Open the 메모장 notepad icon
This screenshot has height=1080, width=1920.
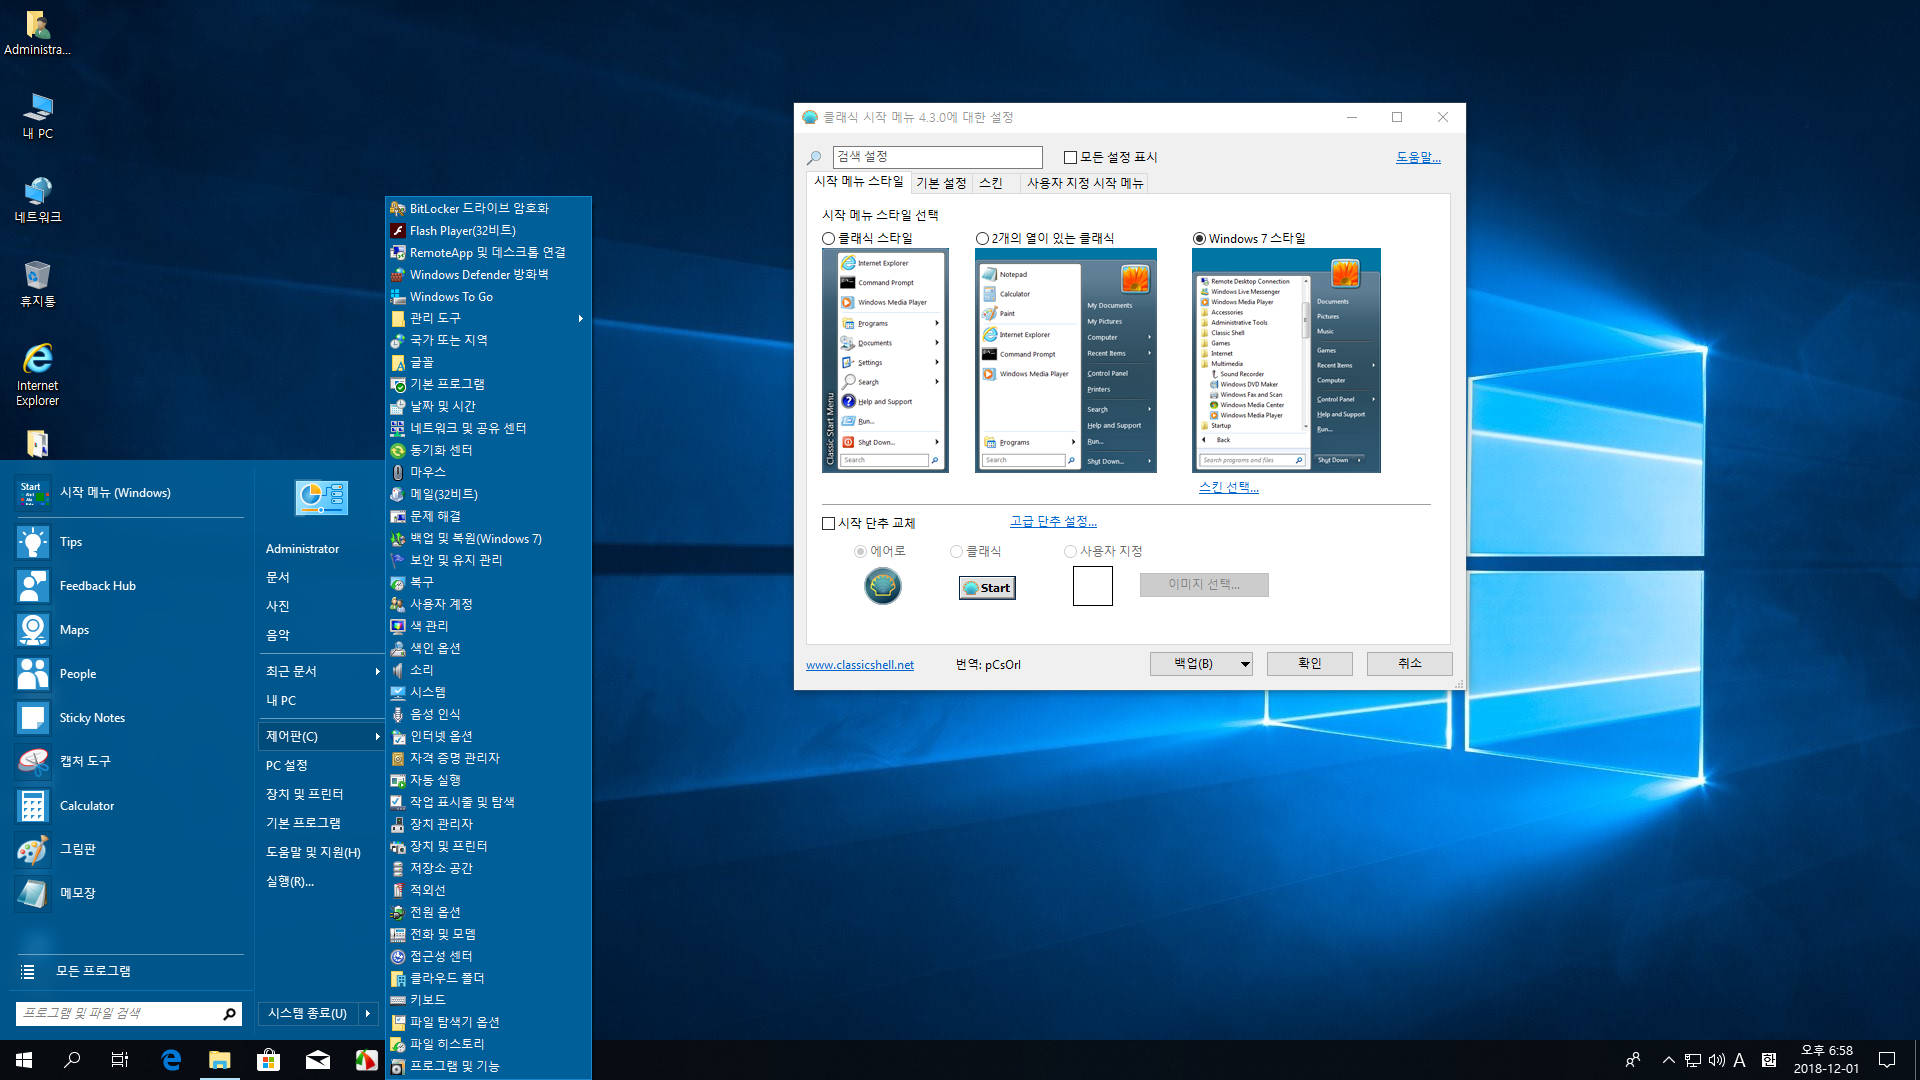click(33, 893)
